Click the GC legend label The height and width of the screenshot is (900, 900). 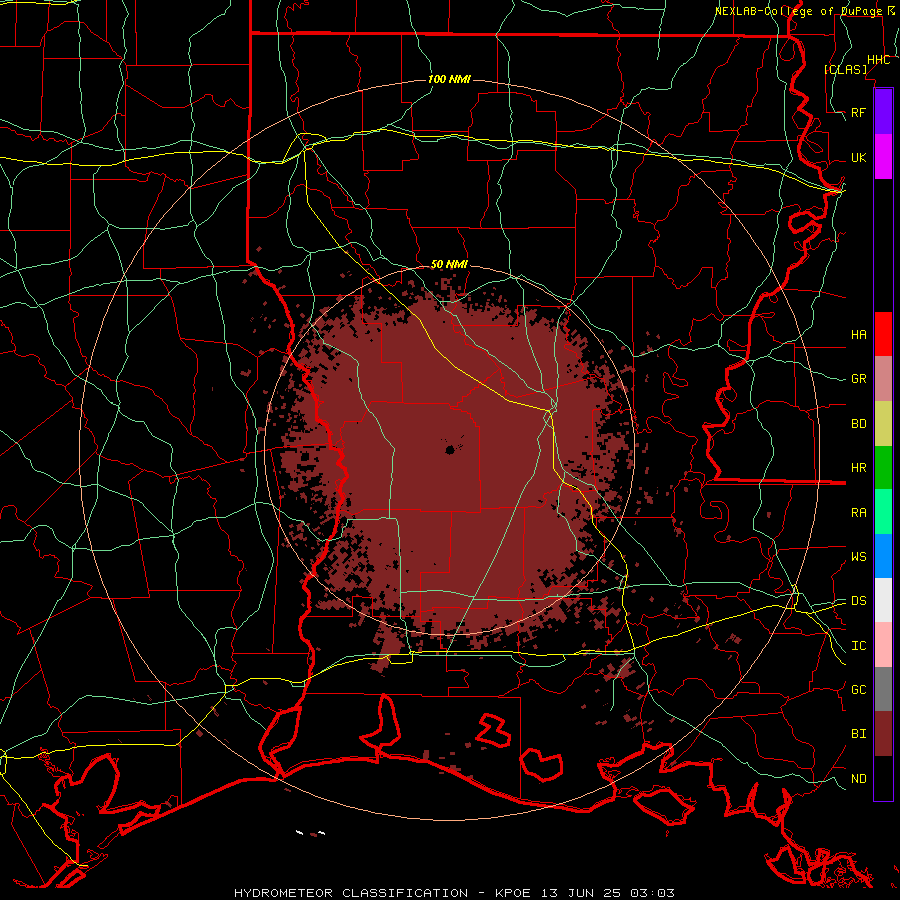tap(859, 690)
